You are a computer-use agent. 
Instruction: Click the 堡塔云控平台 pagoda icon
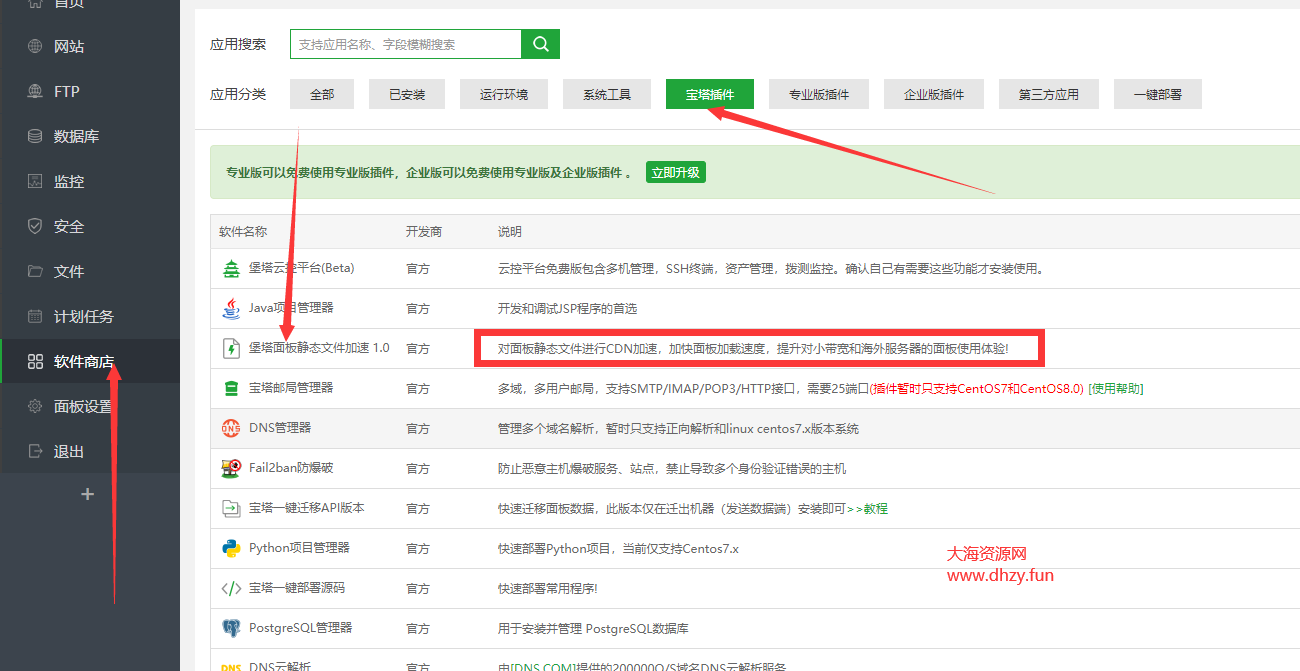coord(231,268)
